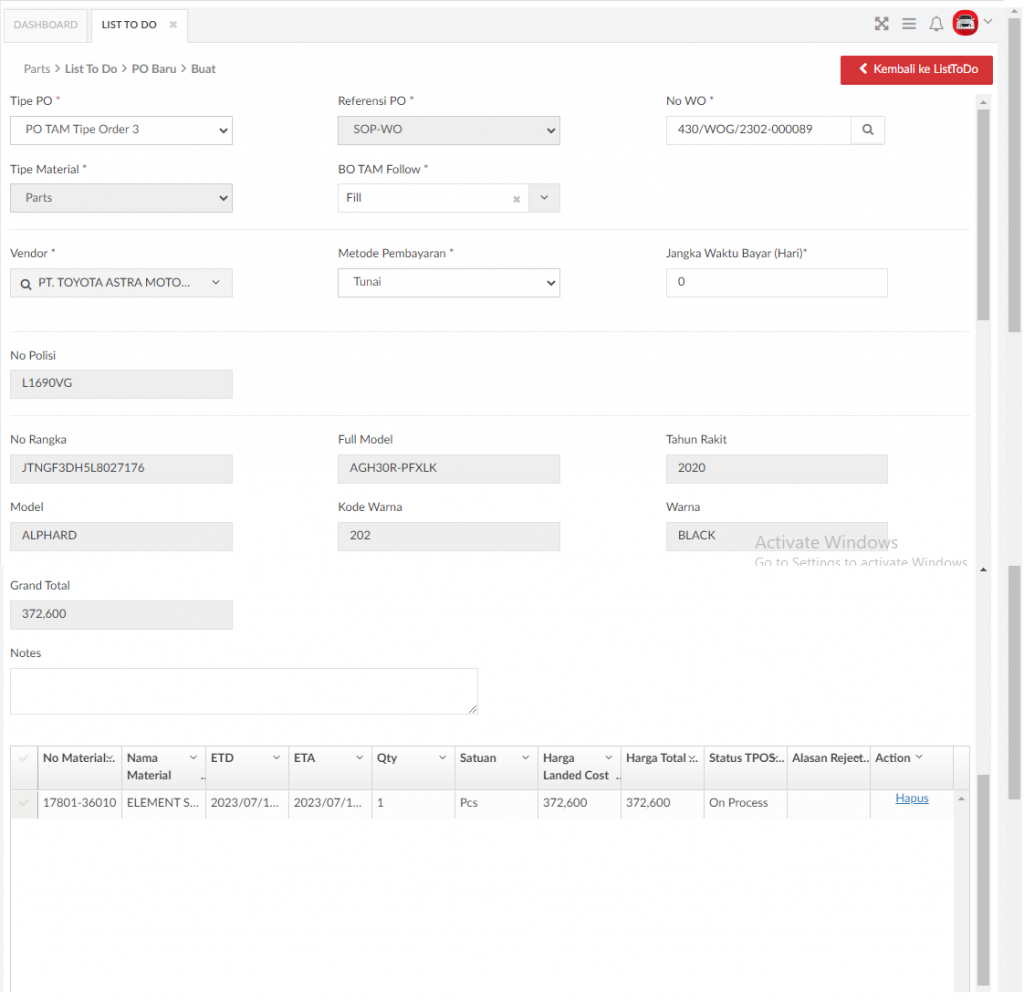
Task: Open Harga Landed Cost column menu
Action: 608,758
